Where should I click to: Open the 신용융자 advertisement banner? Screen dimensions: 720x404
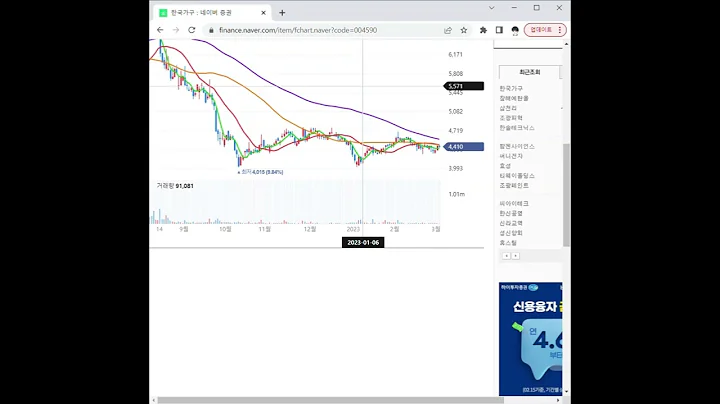point(530,339)
